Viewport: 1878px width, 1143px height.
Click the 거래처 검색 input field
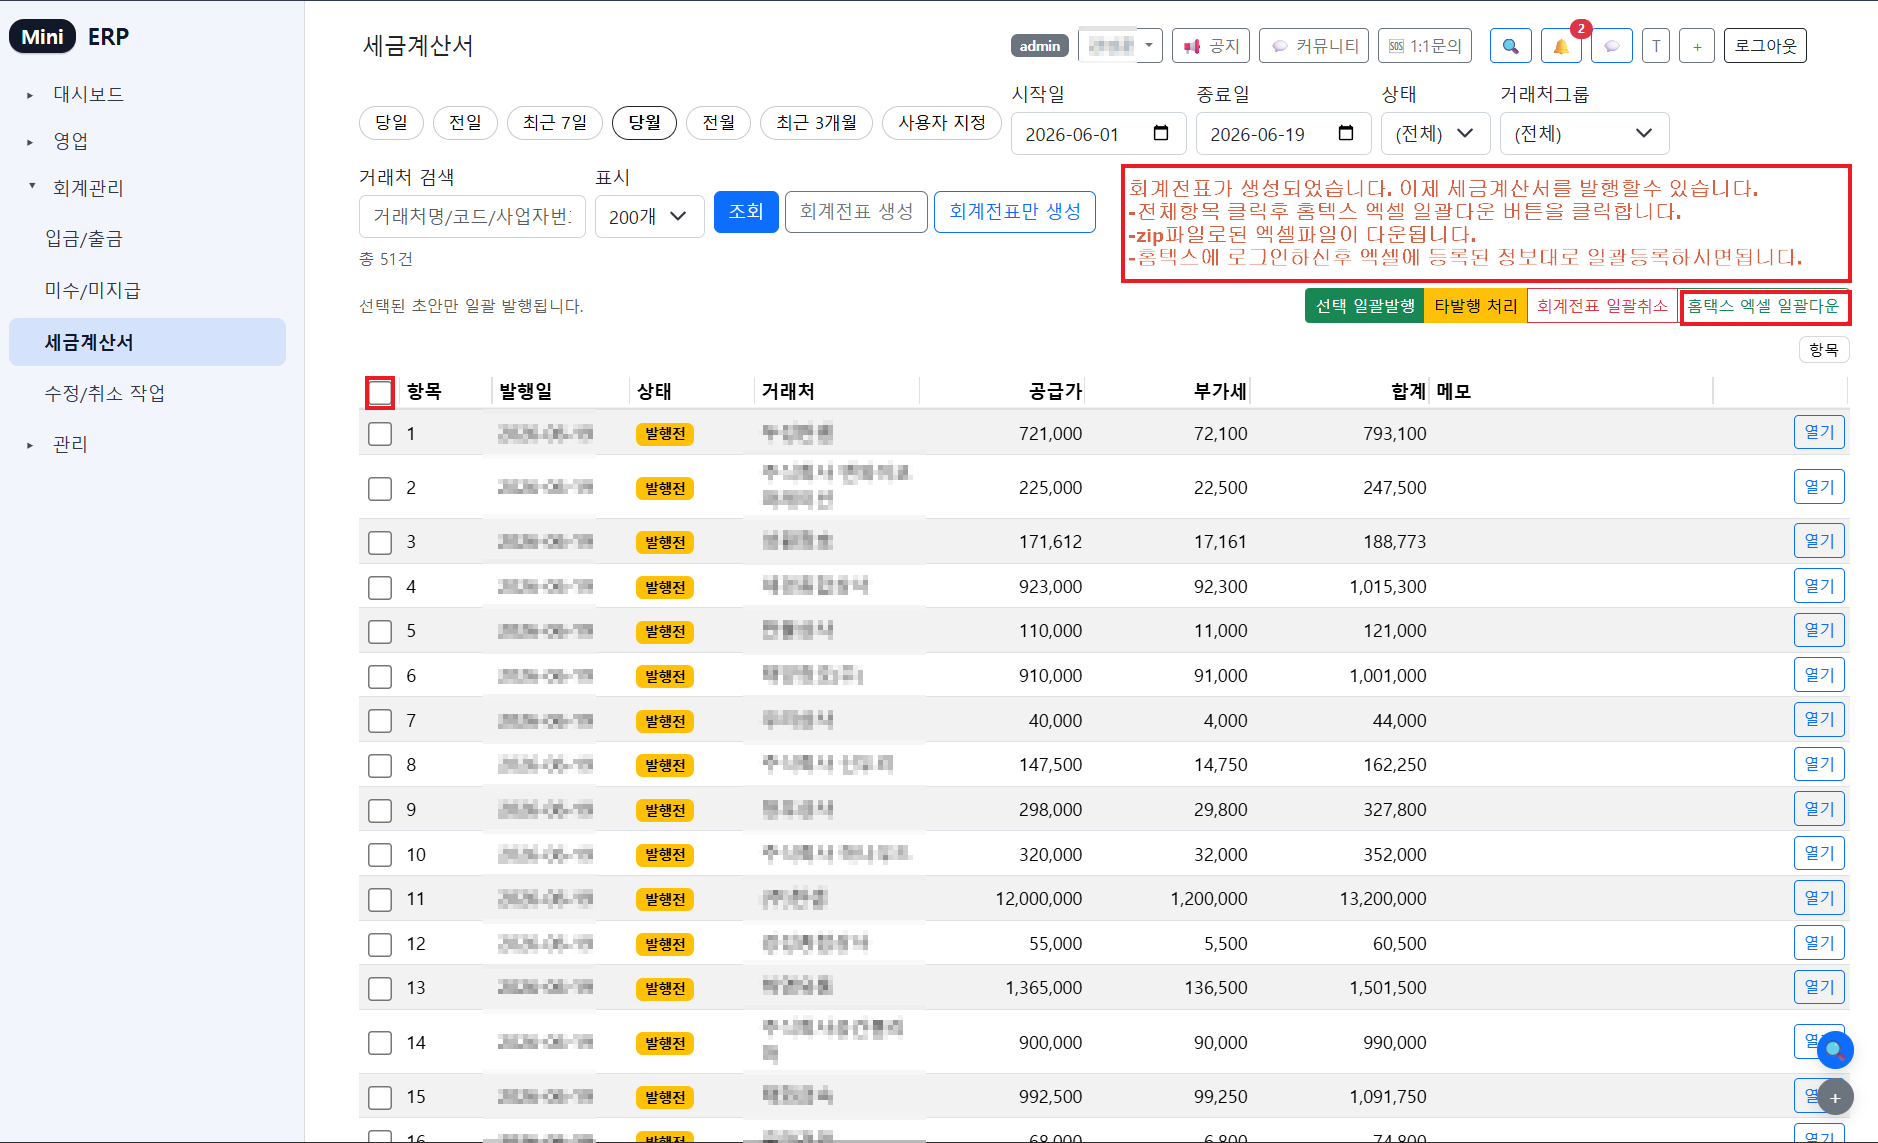coord(472,217)
